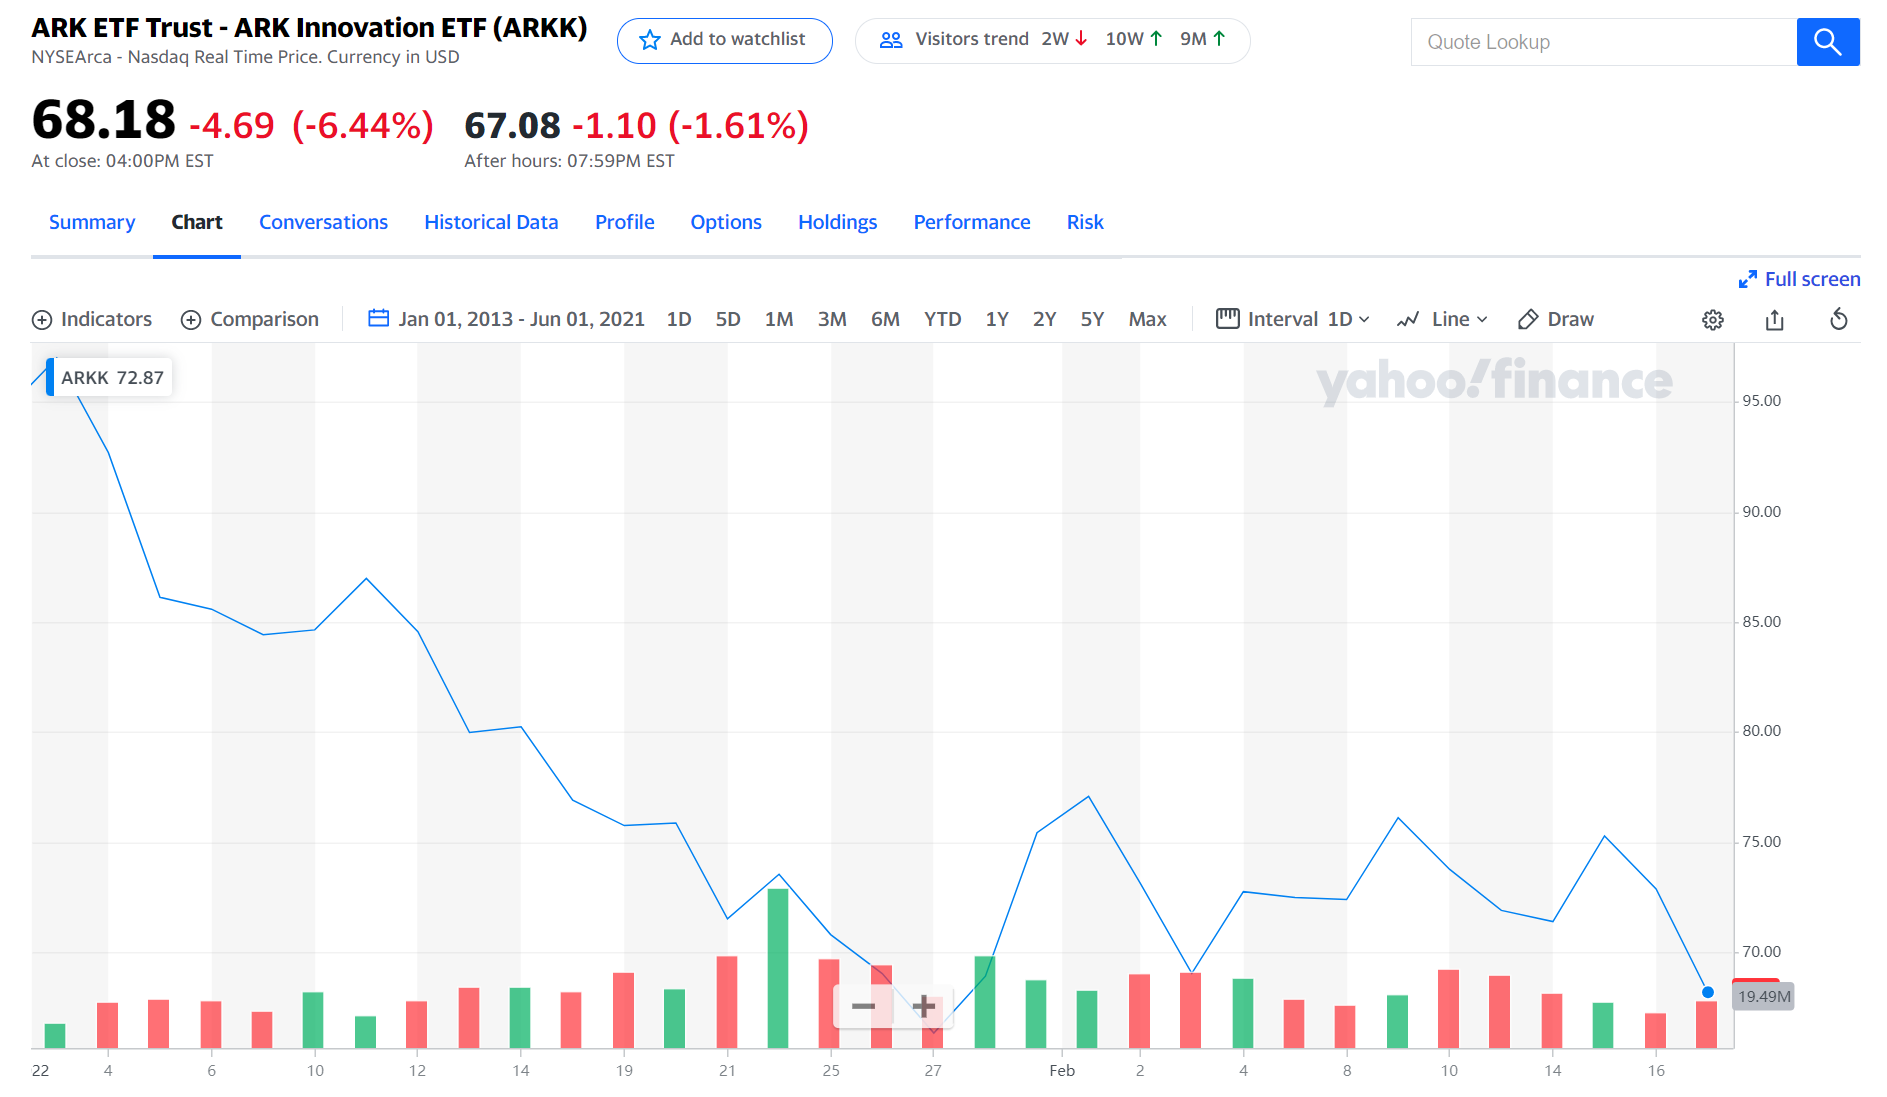The image size is (1887, 1097).
Task: Expand chart to Full screen
Action: (1799, 279)
